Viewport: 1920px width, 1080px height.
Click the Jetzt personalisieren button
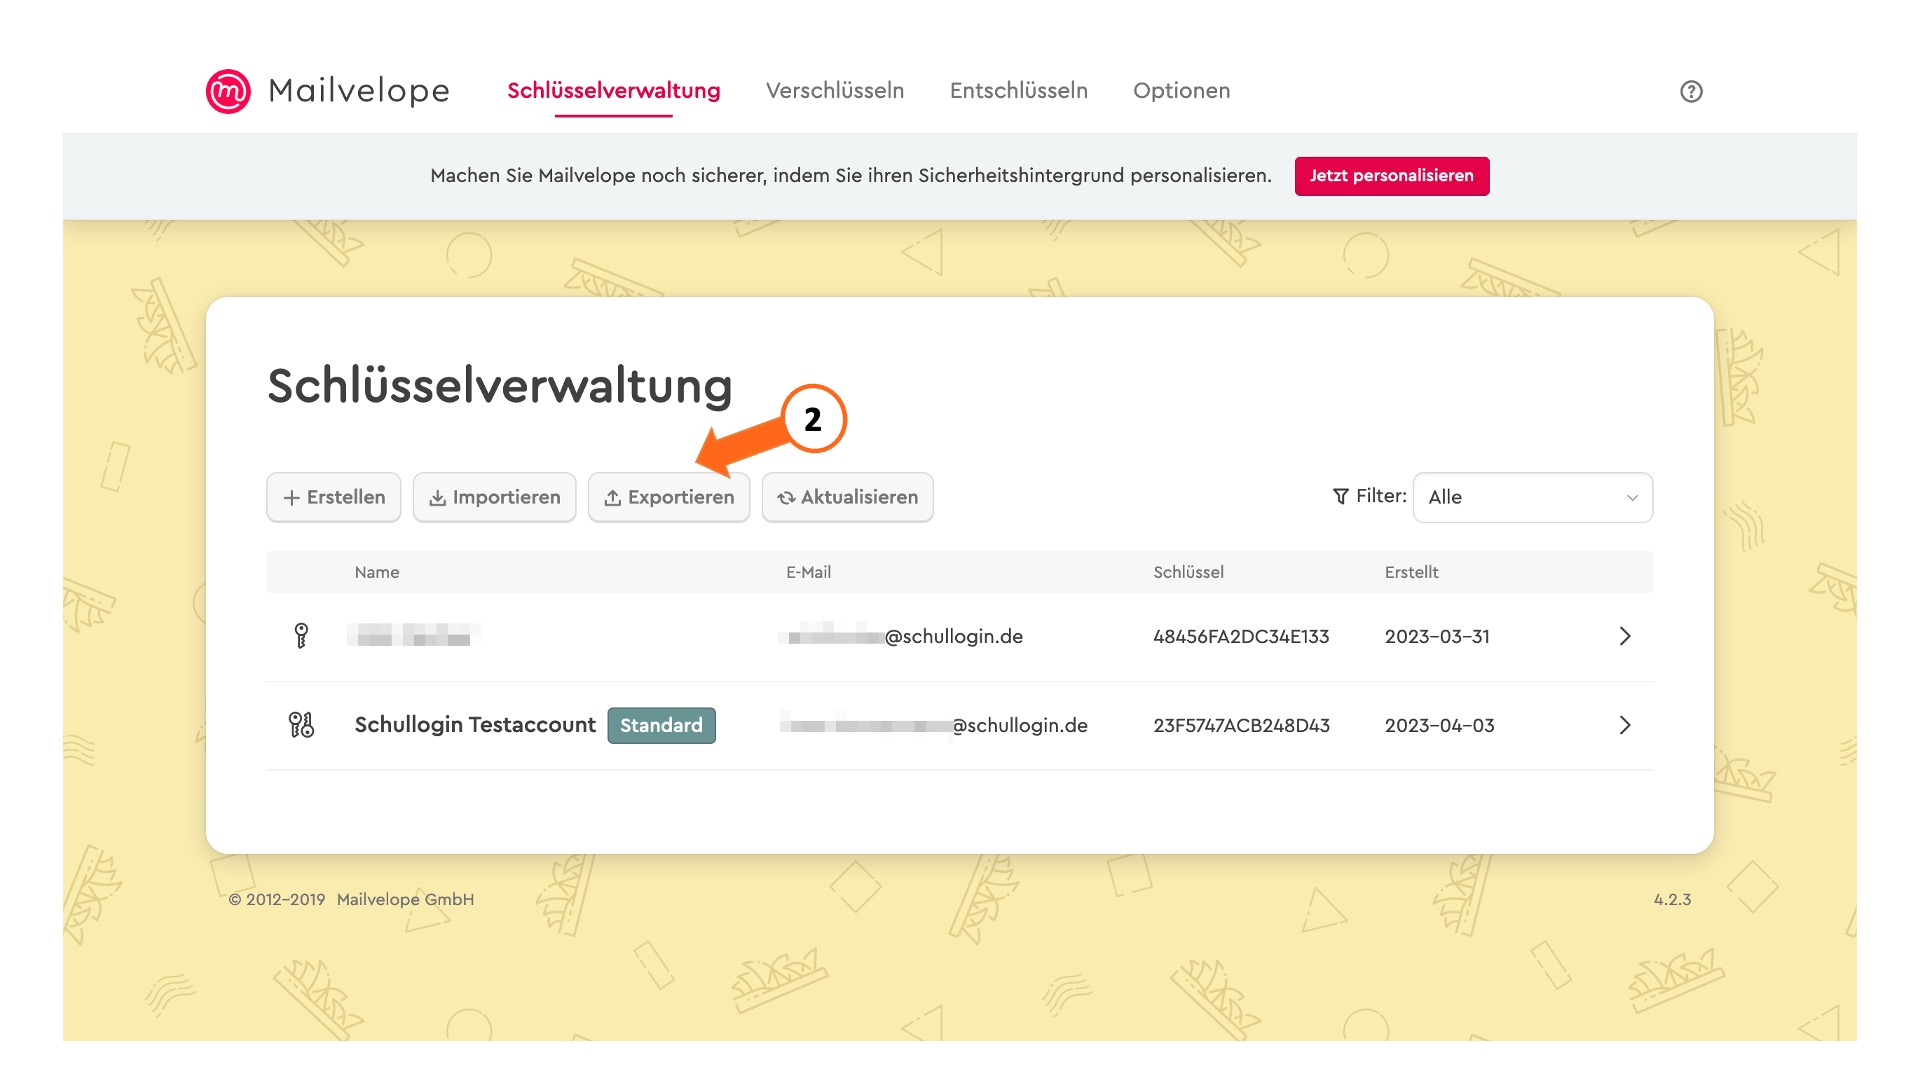pos(1391,176)
